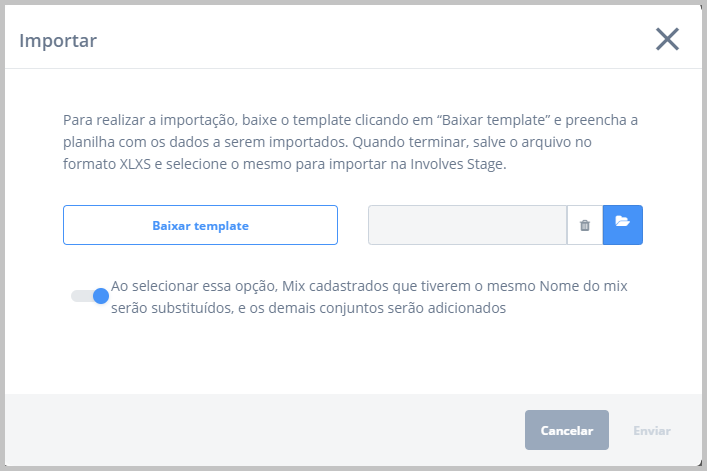Select the blue folder button to choose a file
707x471 pixels.
pos(623,225)
